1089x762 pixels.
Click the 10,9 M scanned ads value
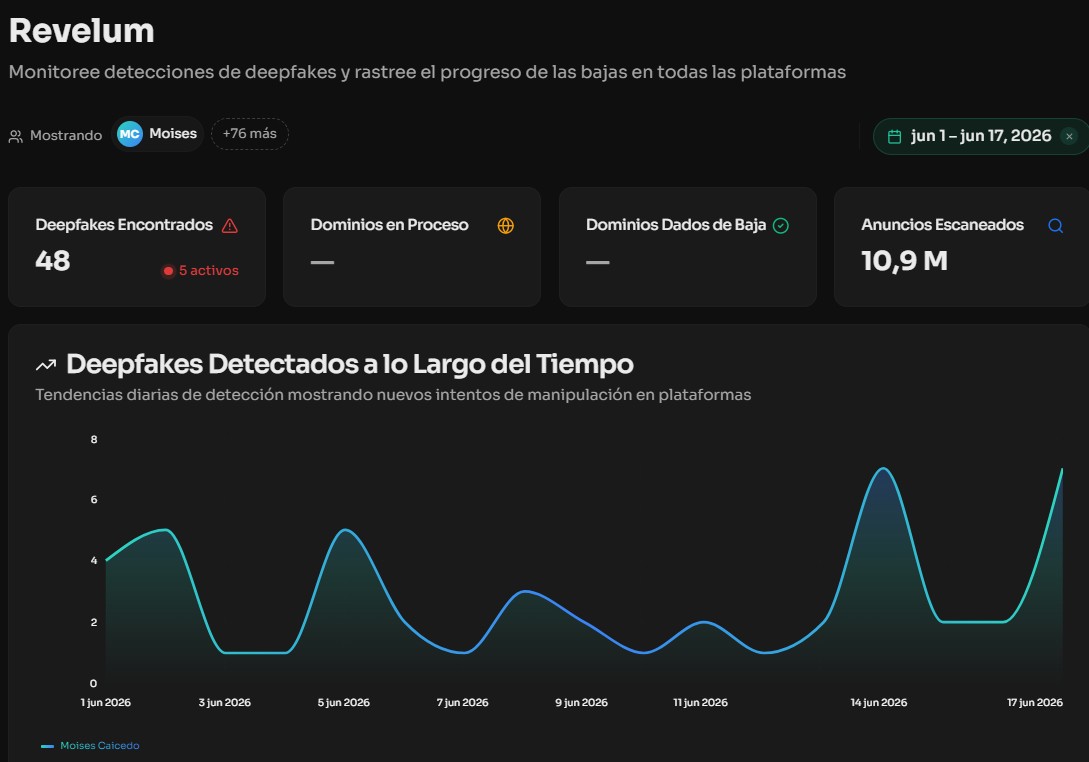pyautogui.click(x=904, y=260)
